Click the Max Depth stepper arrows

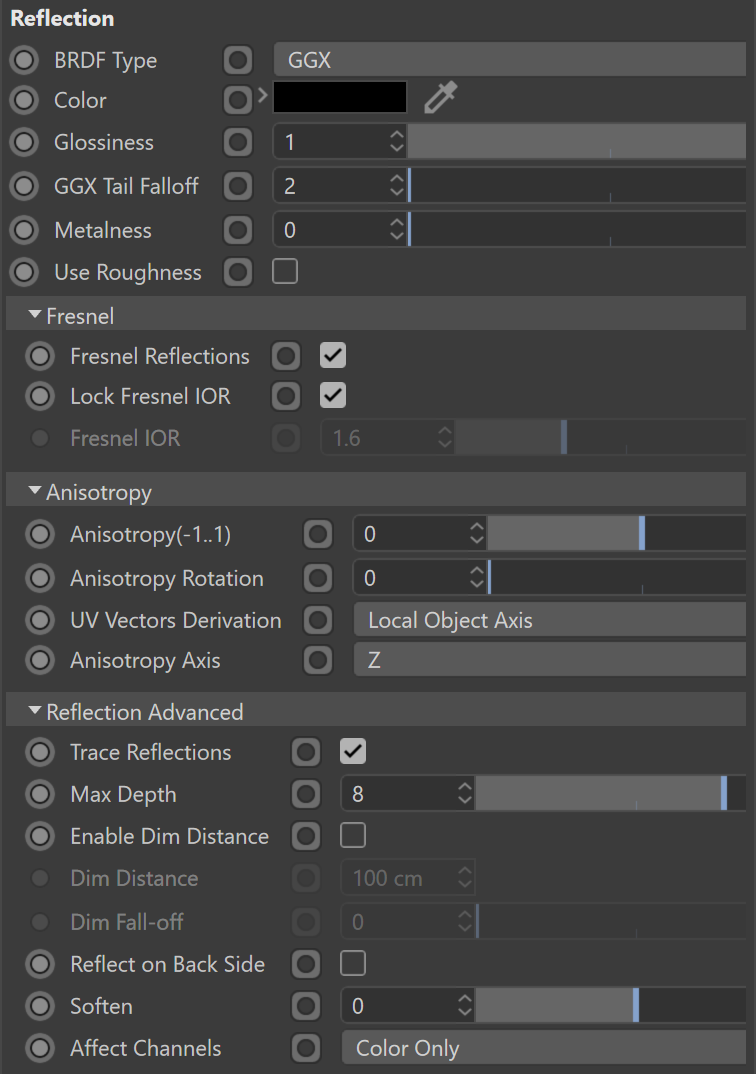(x=465, y=794)
